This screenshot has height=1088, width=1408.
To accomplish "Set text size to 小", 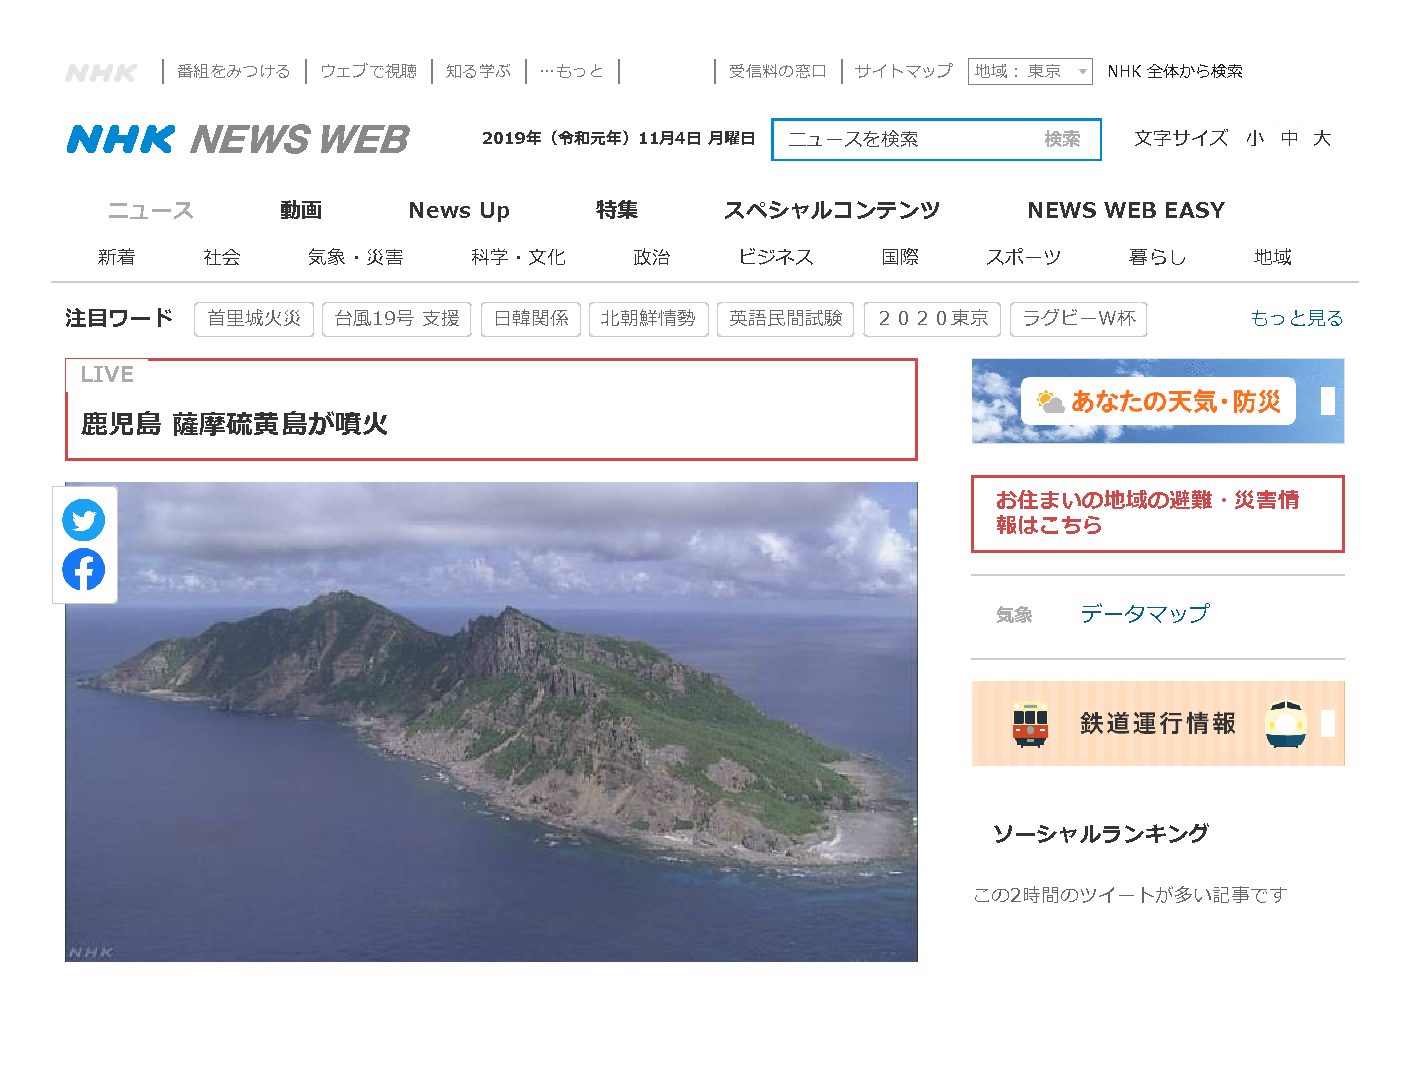I will [x=1255, y=139].
